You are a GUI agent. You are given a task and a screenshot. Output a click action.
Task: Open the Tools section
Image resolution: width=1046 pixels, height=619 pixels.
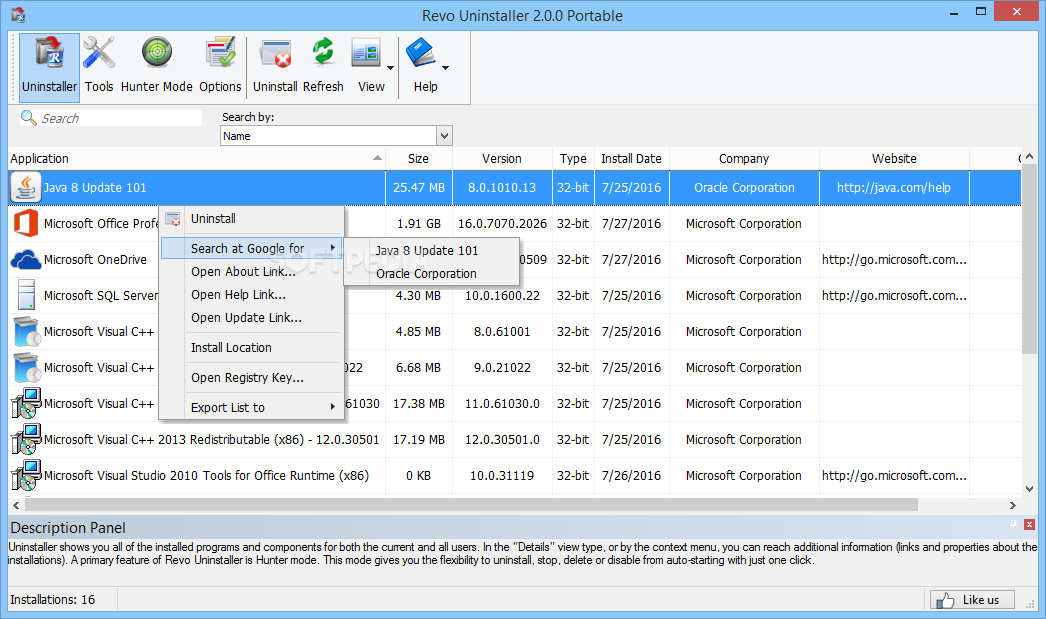coord(99,63)
